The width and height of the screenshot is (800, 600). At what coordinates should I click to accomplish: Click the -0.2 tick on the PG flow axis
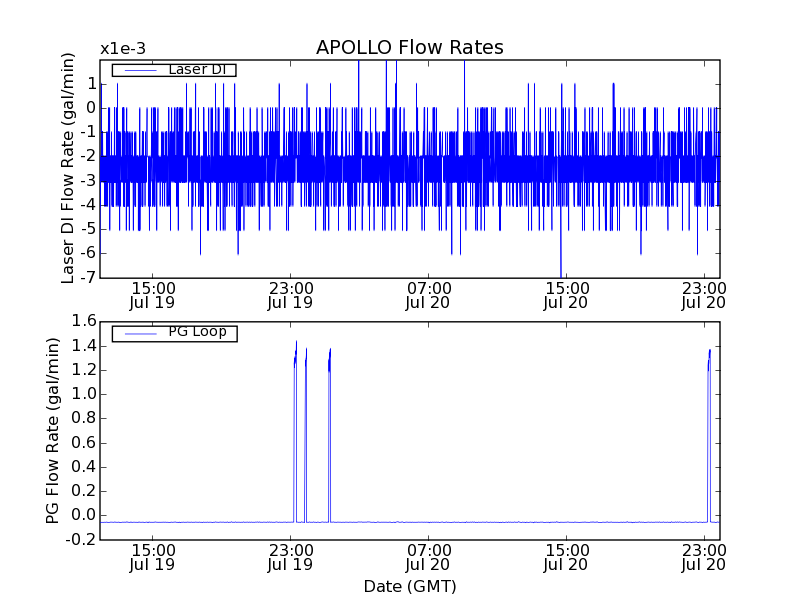81,539
